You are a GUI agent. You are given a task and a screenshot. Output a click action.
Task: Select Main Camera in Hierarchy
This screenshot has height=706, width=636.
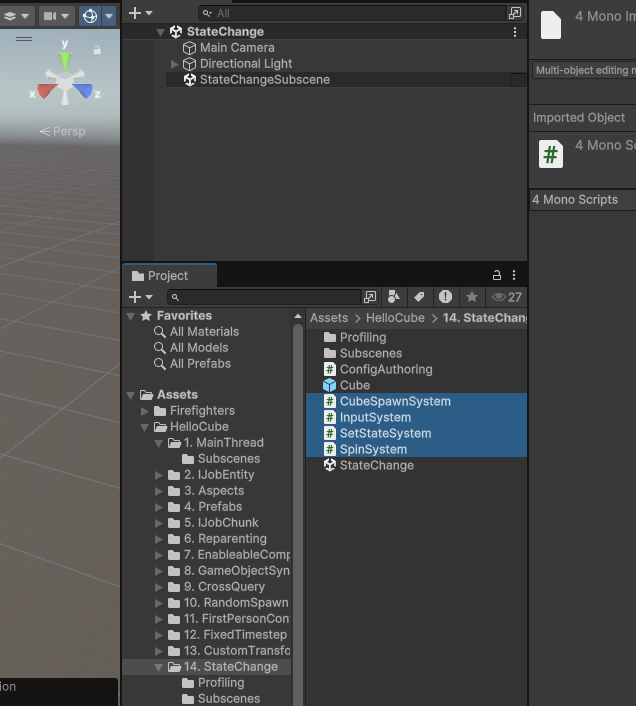tap(237, 48)
